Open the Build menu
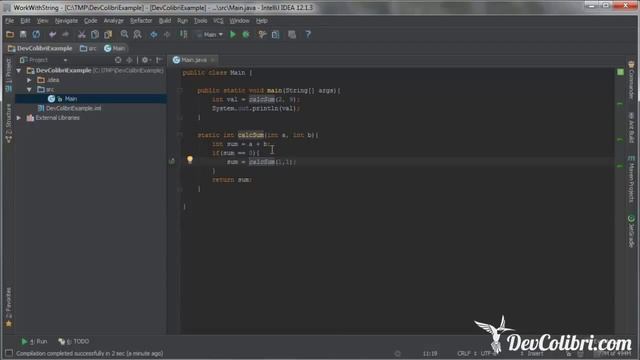Image resolution: width=640 pixels, height=360 pixels. 165,20
